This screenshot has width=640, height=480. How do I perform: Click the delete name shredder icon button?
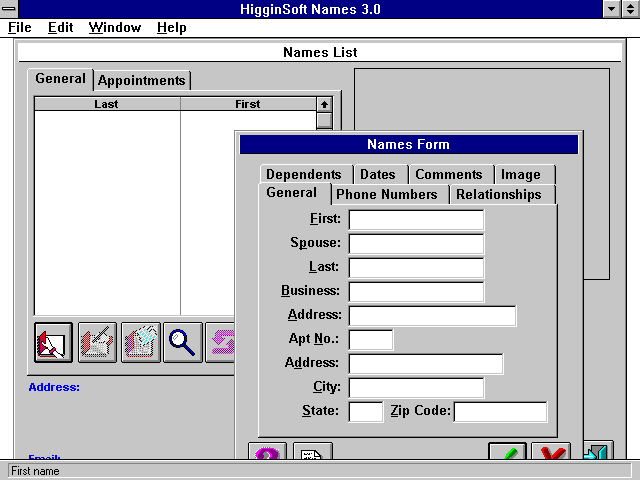(140, 342)
